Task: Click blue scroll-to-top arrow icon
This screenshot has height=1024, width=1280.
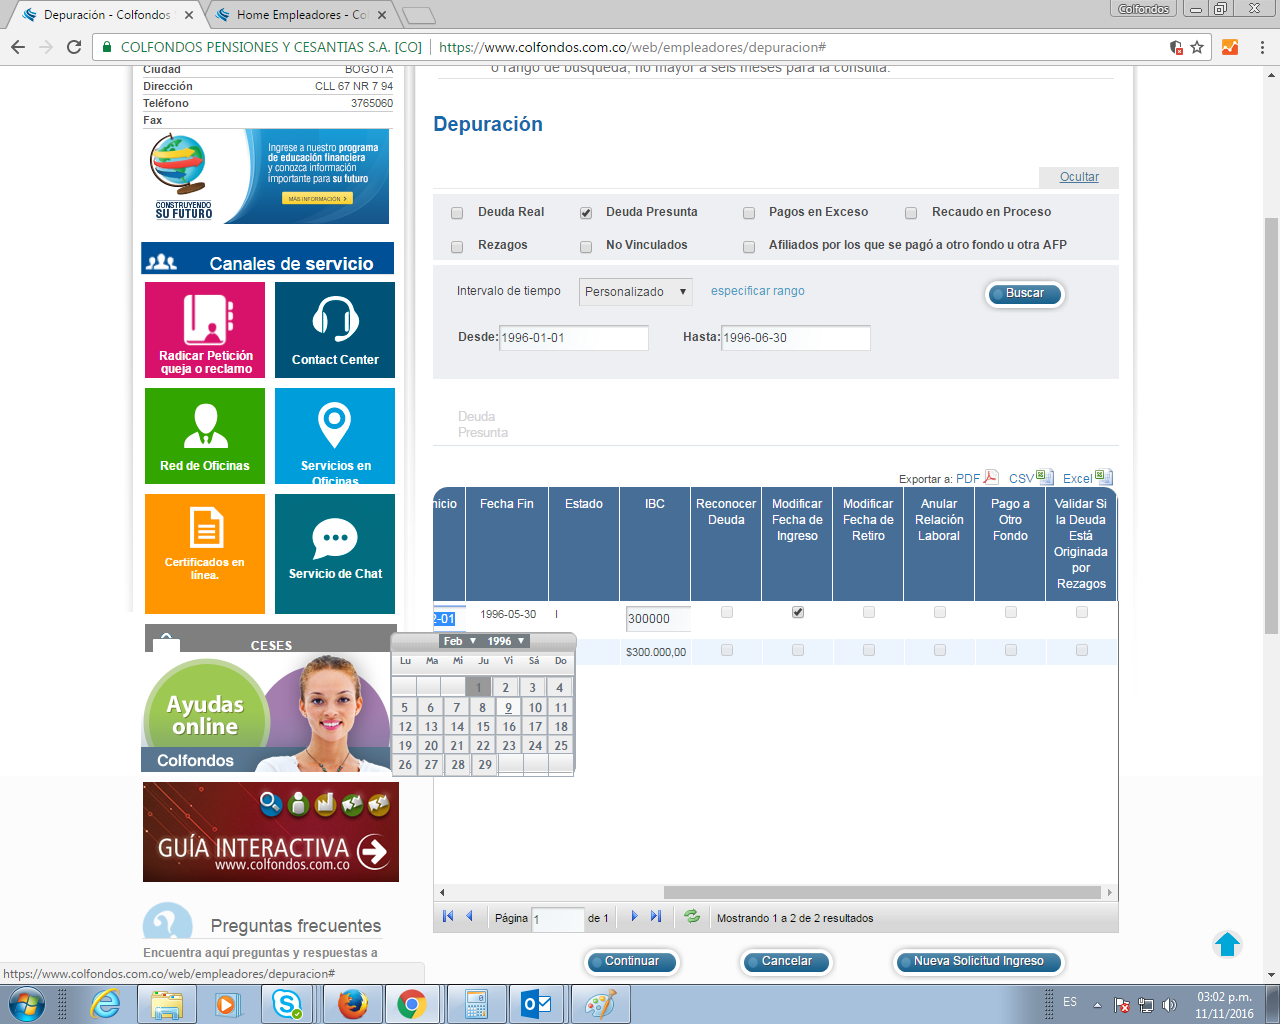Action: (1227, 944)
